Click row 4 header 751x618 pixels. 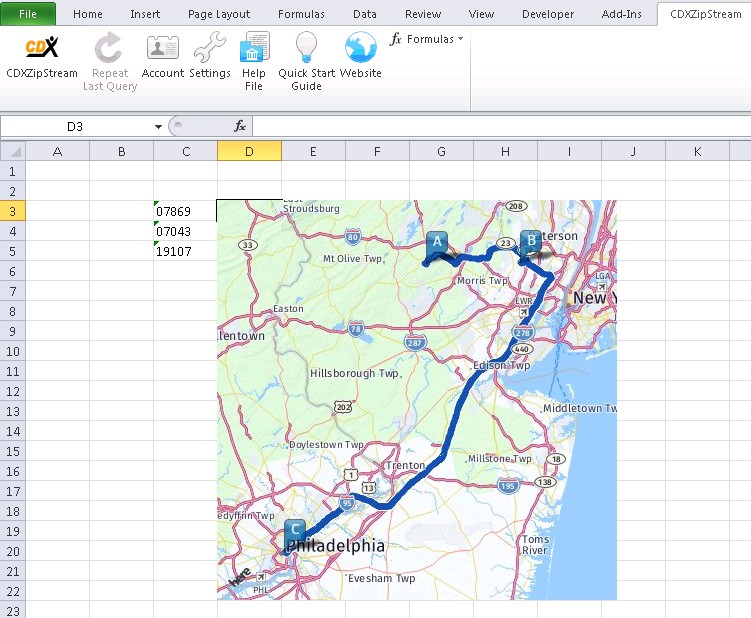coord(12,231)
